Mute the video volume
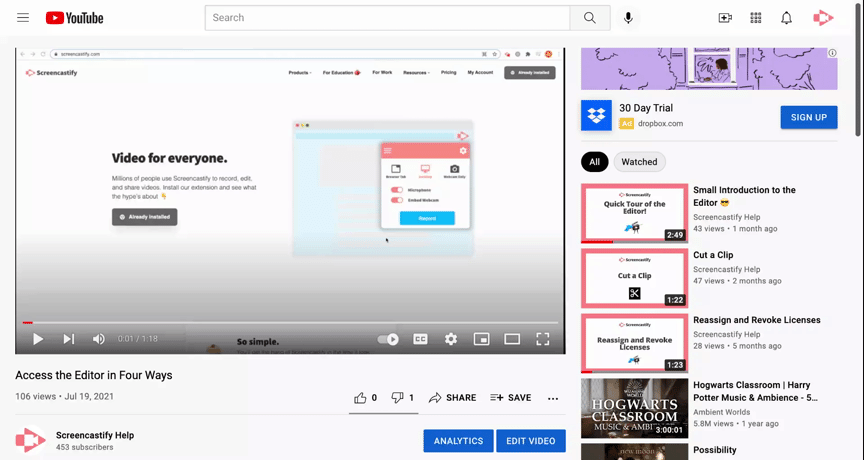The height and width of the screenshot is (460, 864). 99,339
